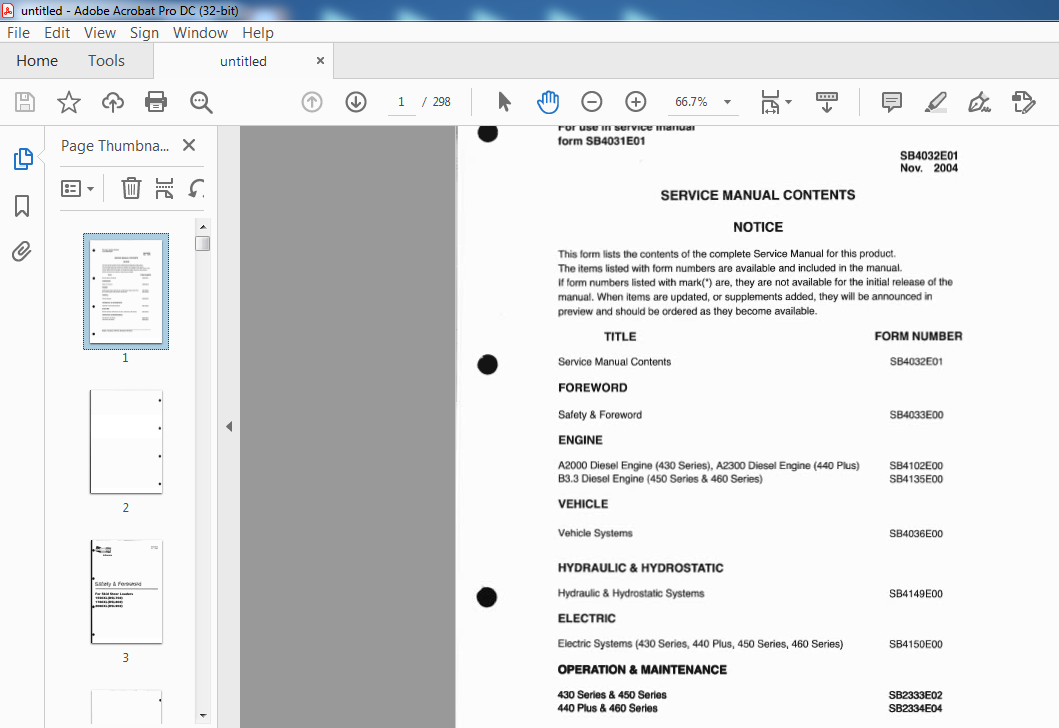The height and width of the screenshot is (728, 1059).
Task: Open the Sign menu
Action: [x=144, y=32]
